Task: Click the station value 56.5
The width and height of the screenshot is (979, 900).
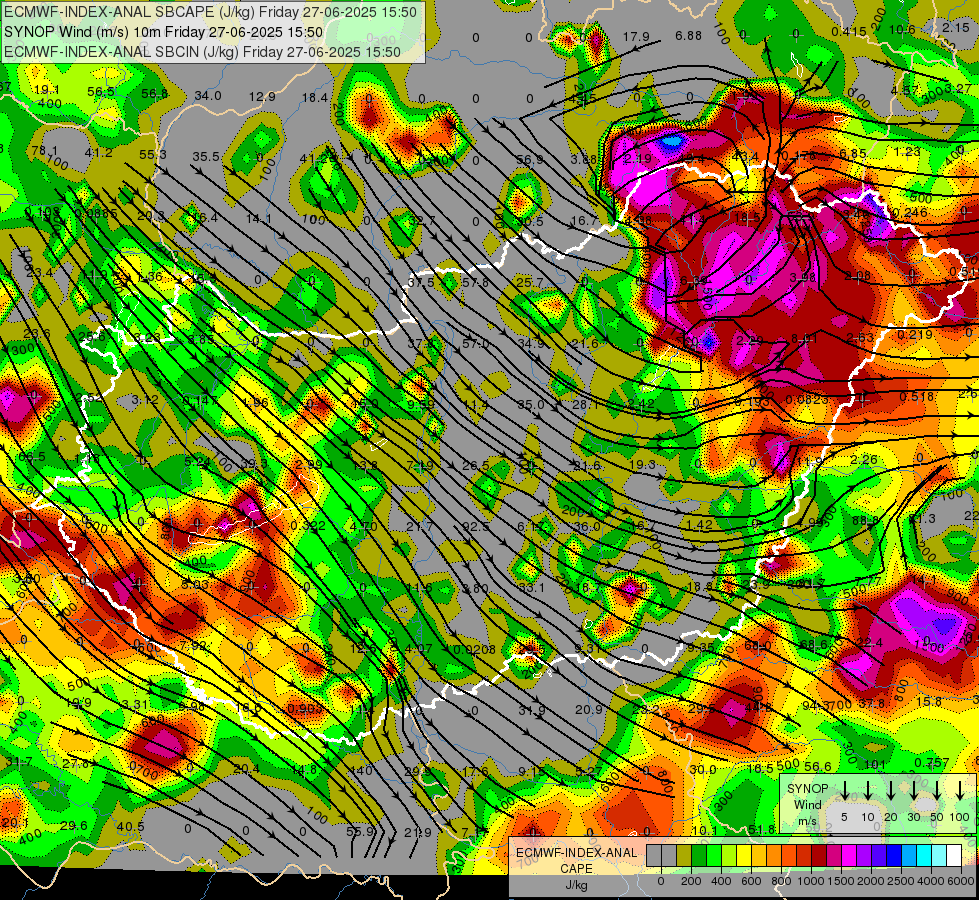Action: pyautogui.click(x=101, y=92)
